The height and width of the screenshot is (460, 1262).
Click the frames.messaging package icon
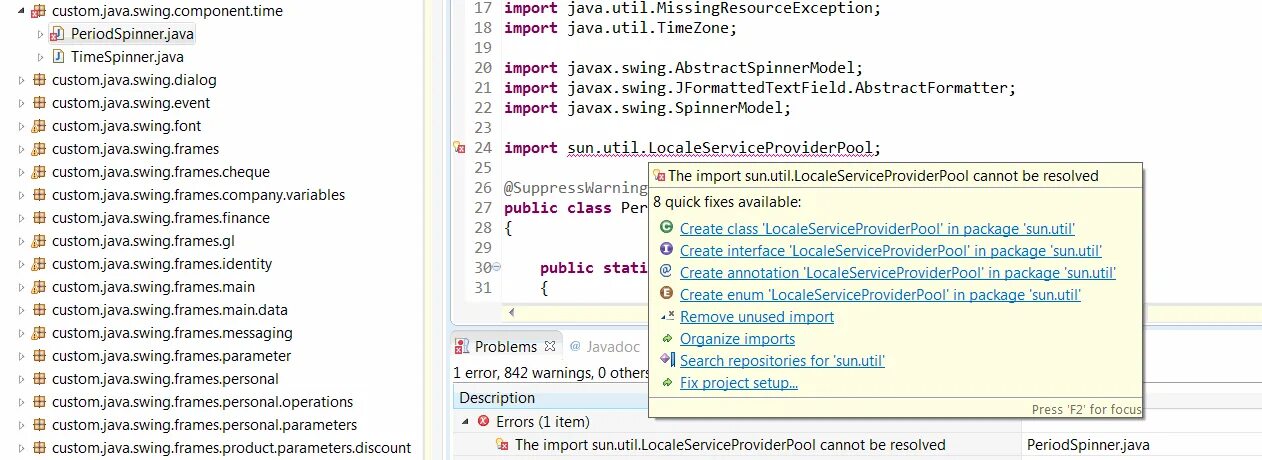[39, 333]
